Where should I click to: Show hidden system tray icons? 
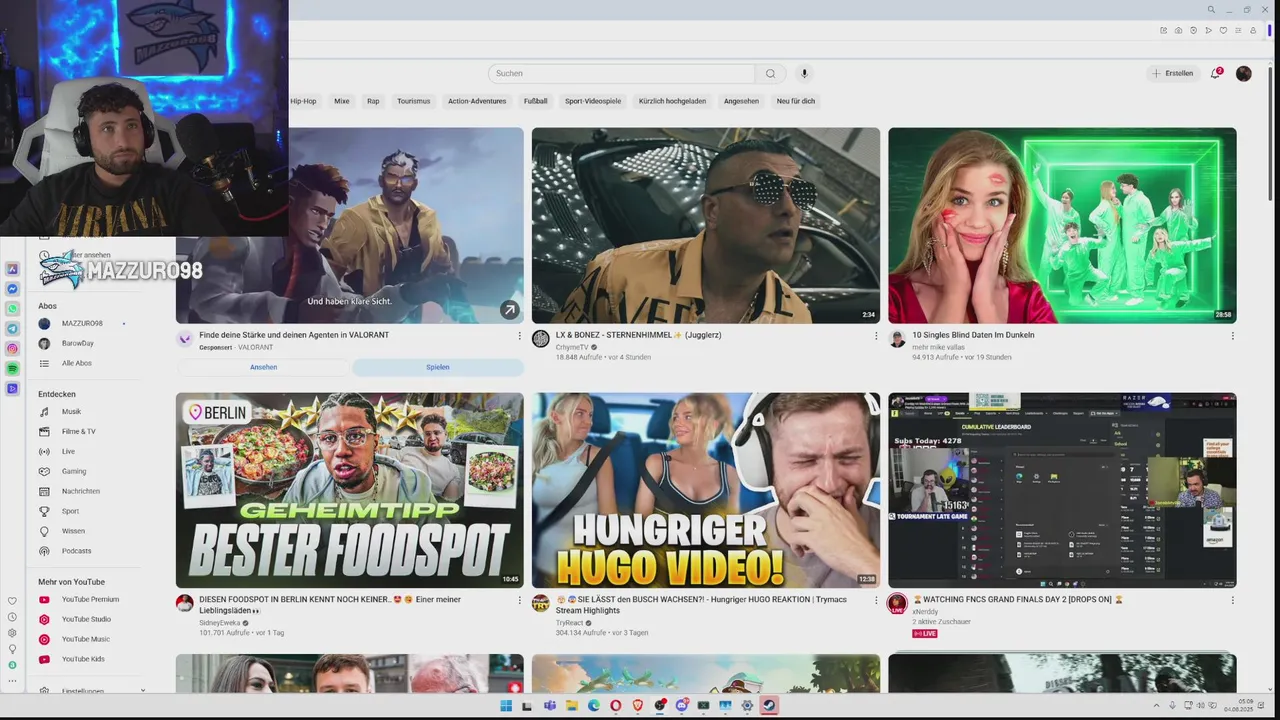(x=1157, y=705)
